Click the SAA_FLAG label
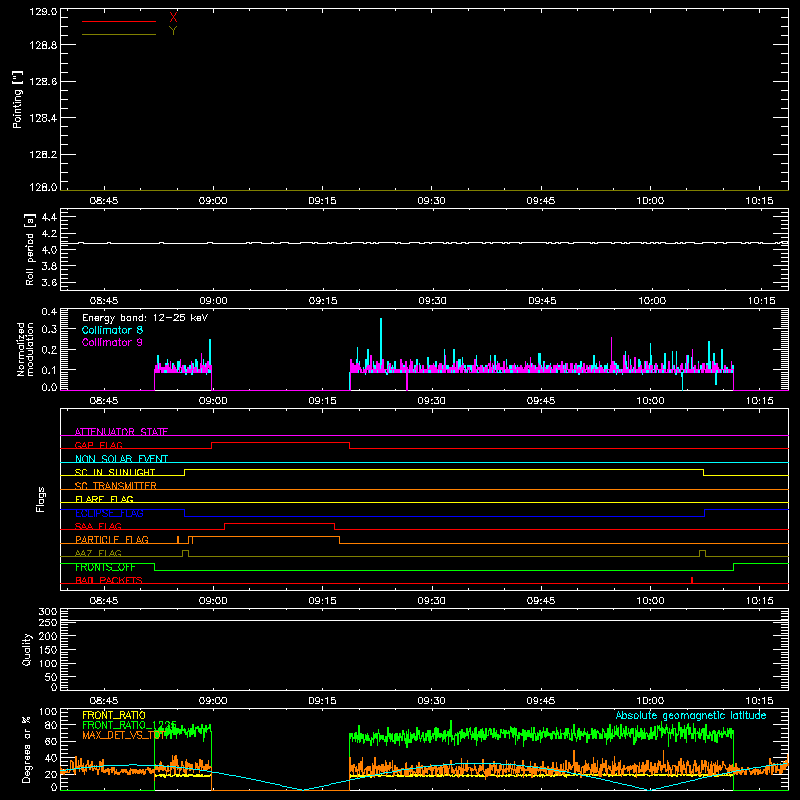The height and width of the screenshot is (800, 800). tap(98, 526)
